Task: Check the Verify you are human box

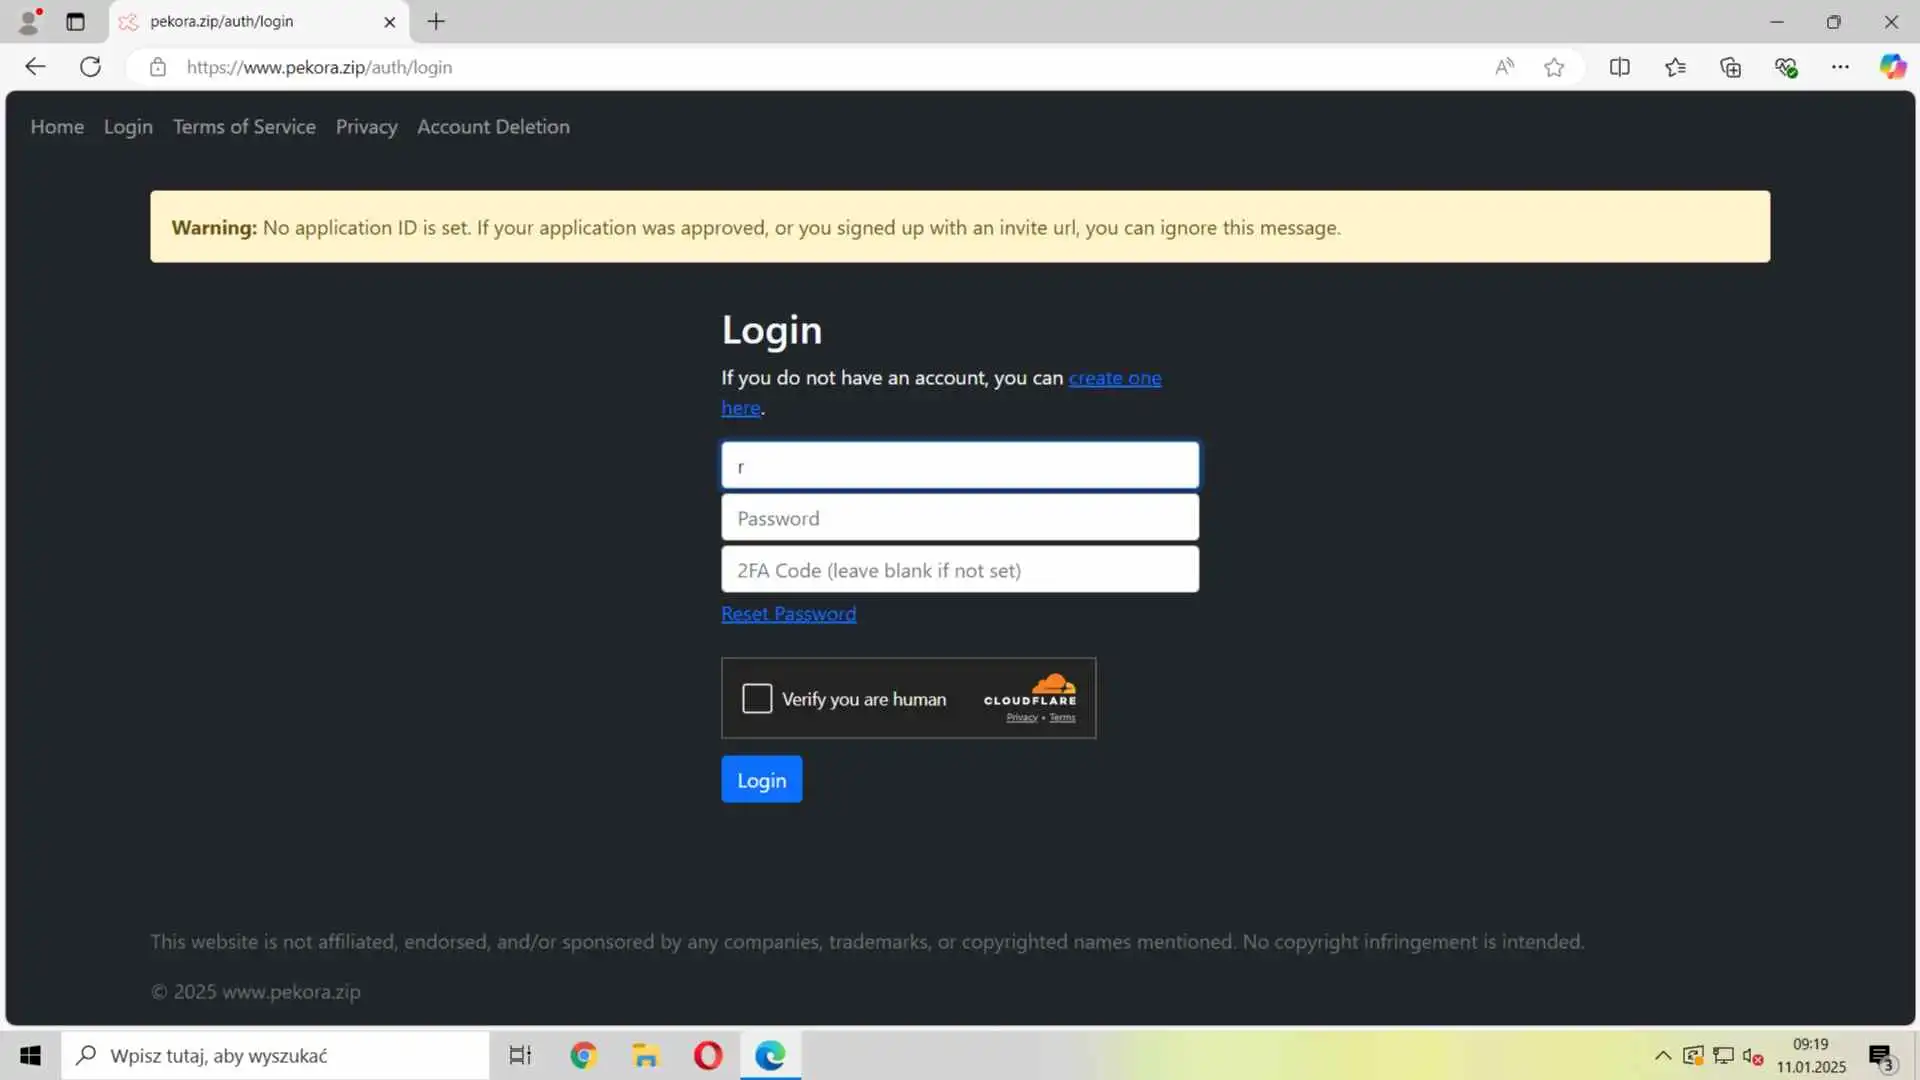Action: pos(757,698)
